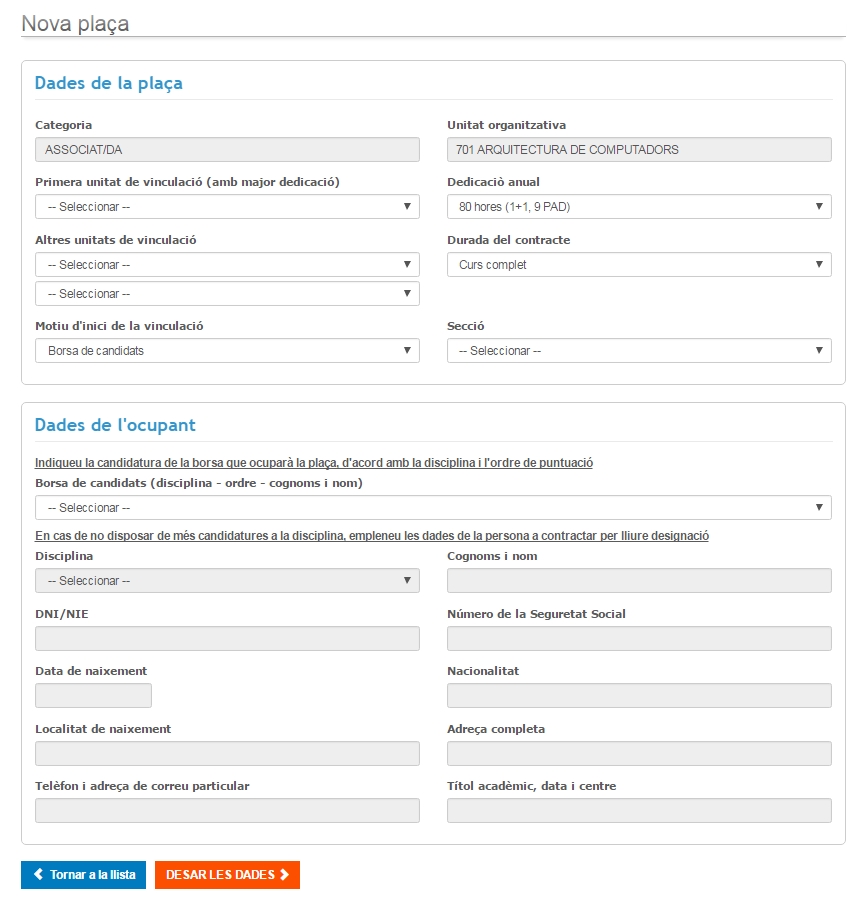Image resolution: width=866 pixels, height=898 pixels.
Task: Click 'Títol acadèmic, data i centre' field
Action: pos(639,811)
